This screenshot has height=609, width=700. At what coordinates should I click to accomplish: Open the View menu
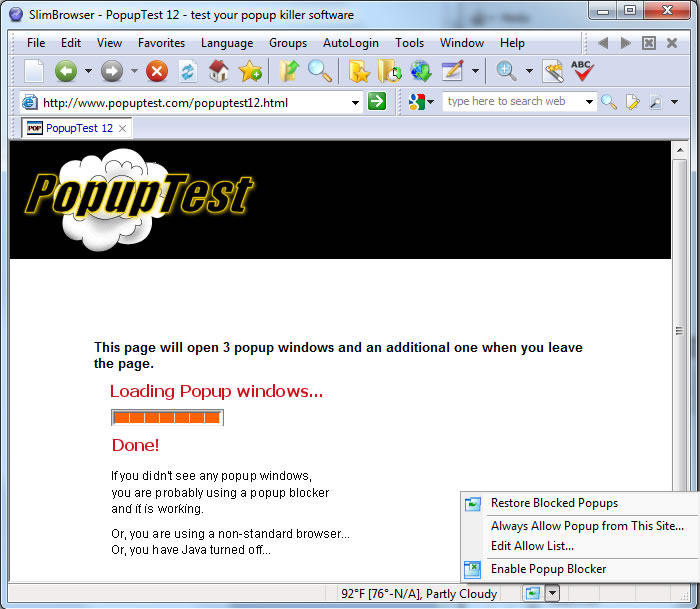point(109,43)
